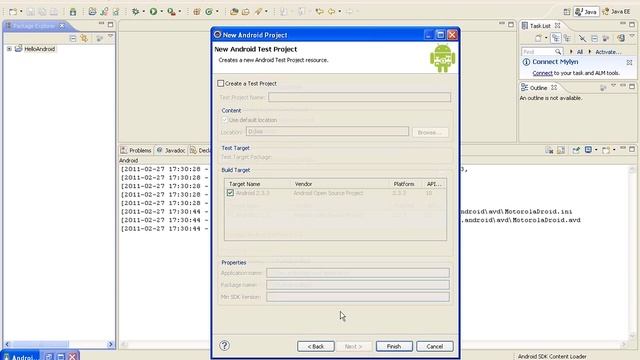Toggle the Use default location checkbox
Image resolution: width=640 pixels, height=360 pixels.
pos(224,120)
